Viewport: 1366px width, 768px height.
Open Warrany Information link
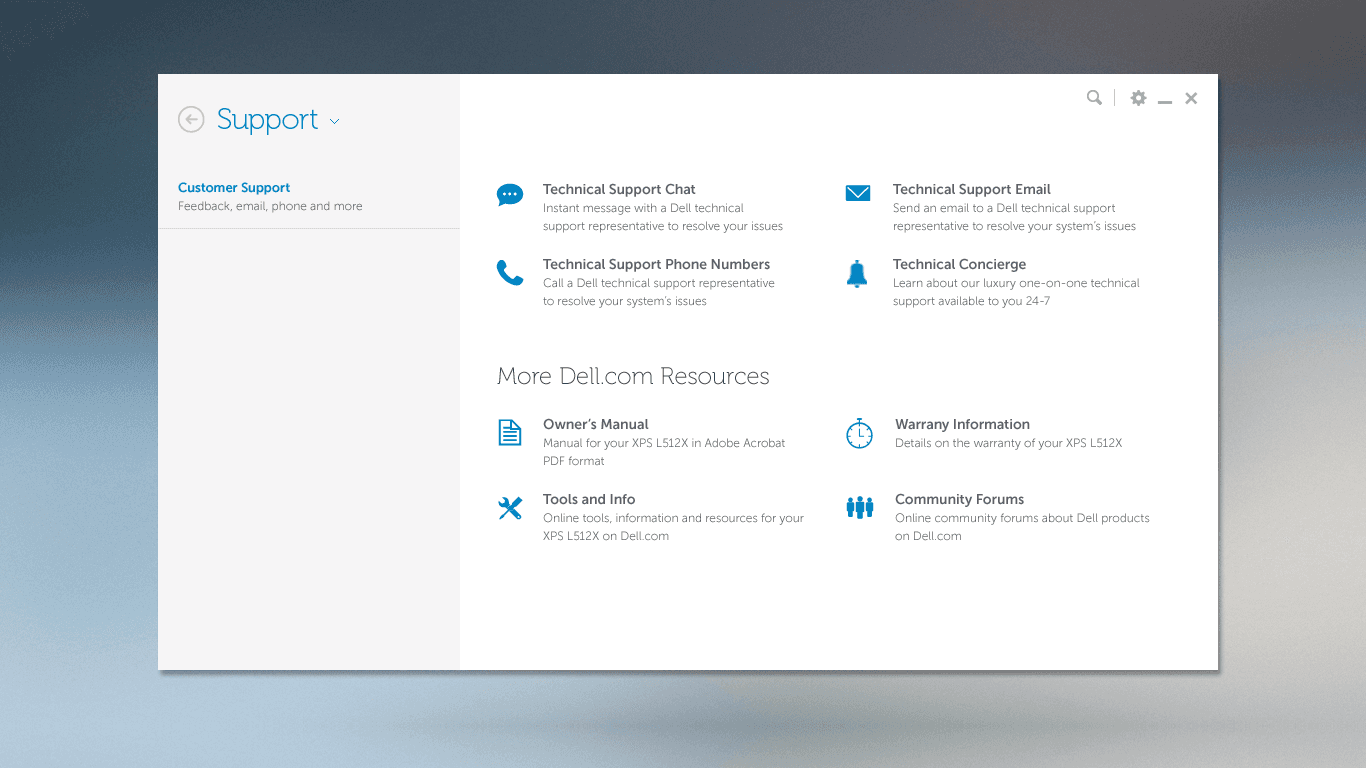coord(962,424)
